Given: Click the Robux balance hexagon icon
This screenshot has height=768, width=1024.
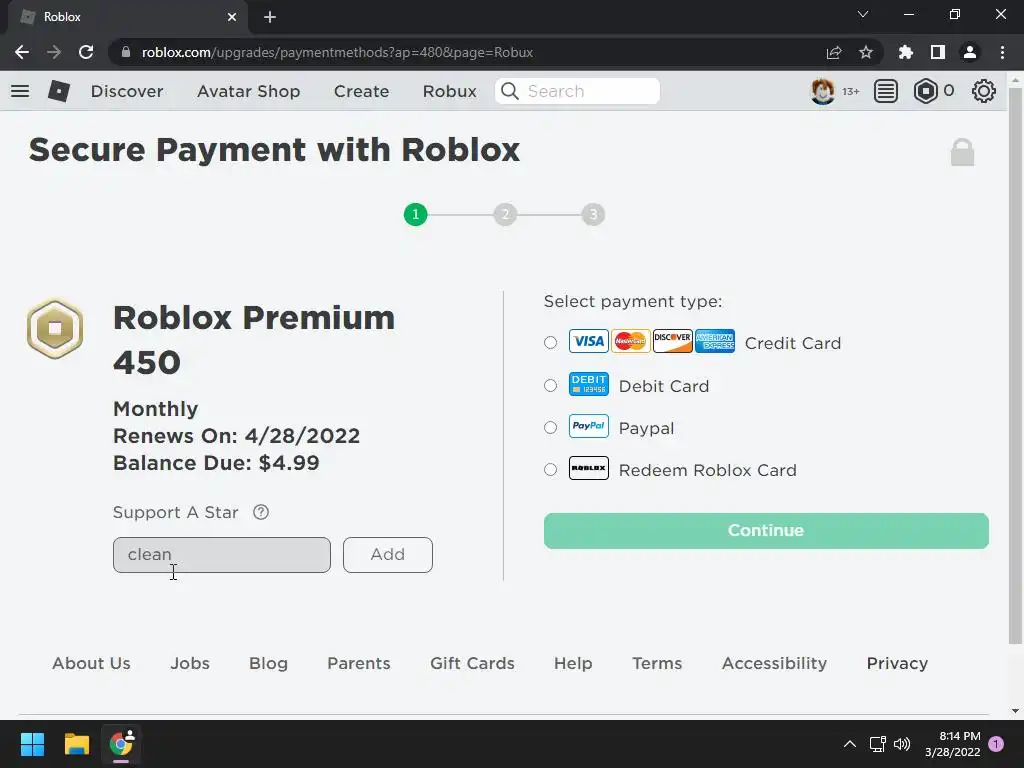Looking at the screenshot, I should pyautogui.click(x=925, y=91).
